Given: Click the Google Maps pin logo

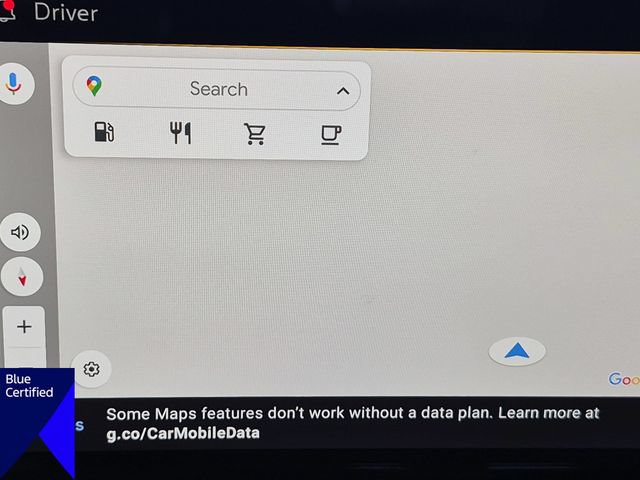Looking at the screenshot, I should click(94, 86).
